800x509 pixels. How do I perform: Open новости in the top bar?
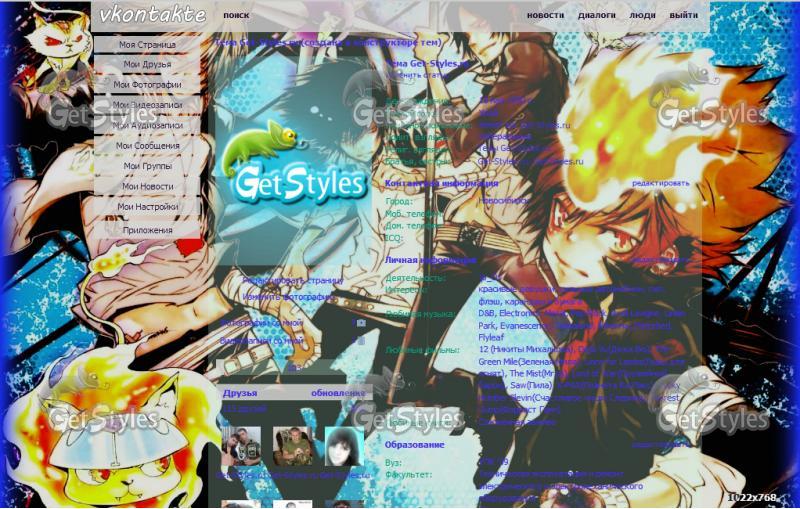tap(545, 16)
